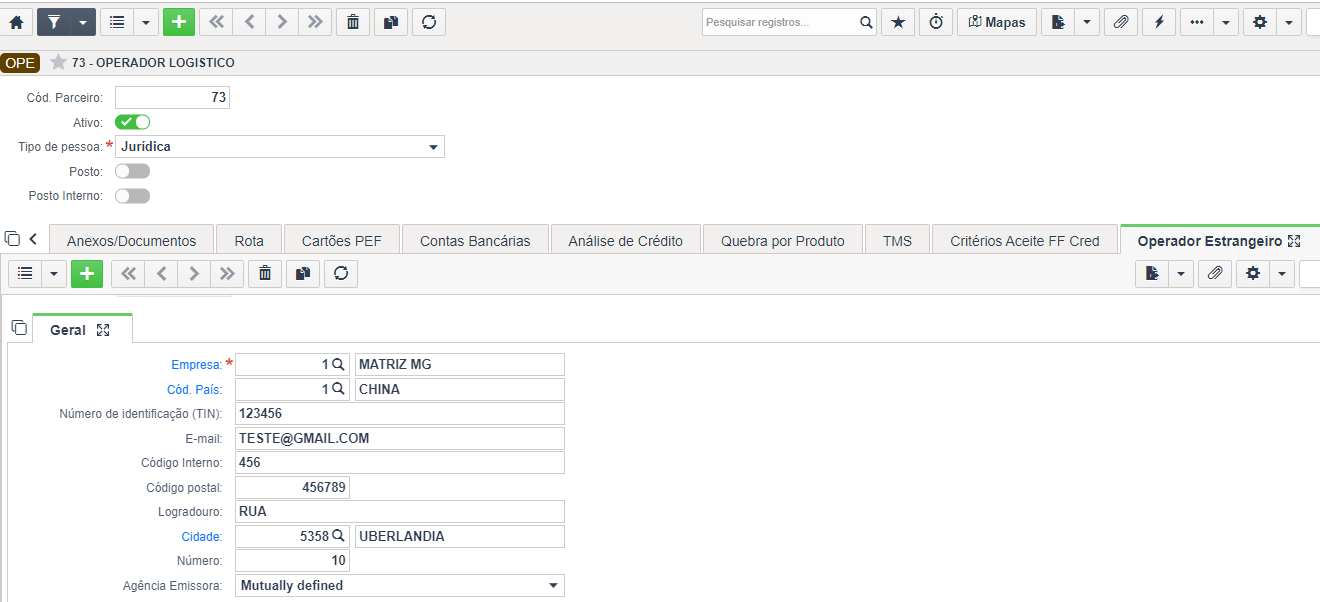The width and height of the screenshot is (1320, 602).
Task: Click the Empresa label link
Action: coord(196,365)
